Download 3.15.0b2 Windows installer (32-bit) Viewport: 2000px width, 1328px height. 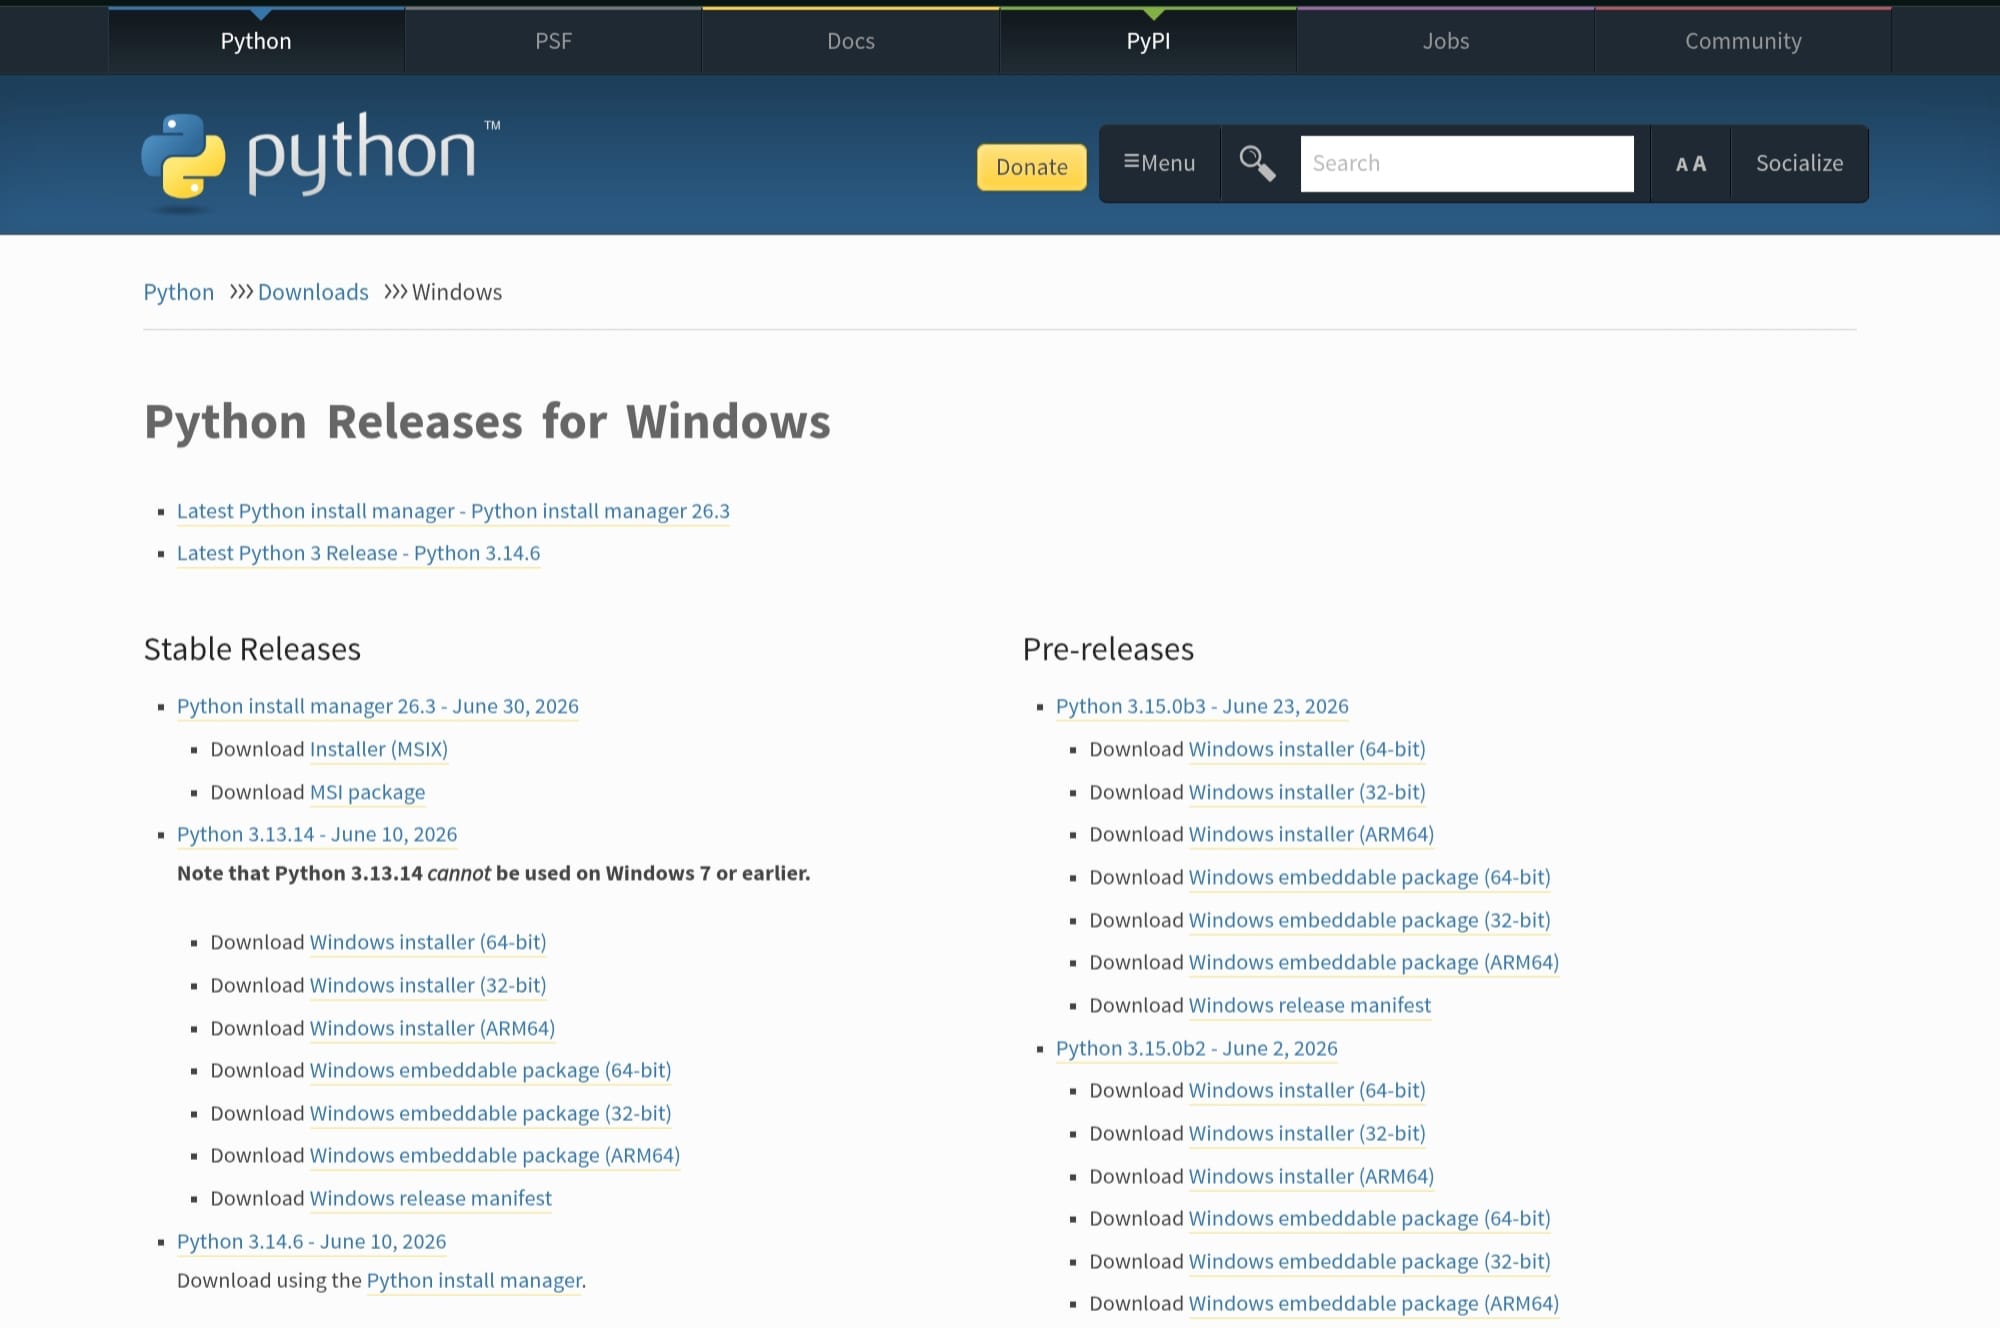pyautogui.click(x=1306, y=1133)
